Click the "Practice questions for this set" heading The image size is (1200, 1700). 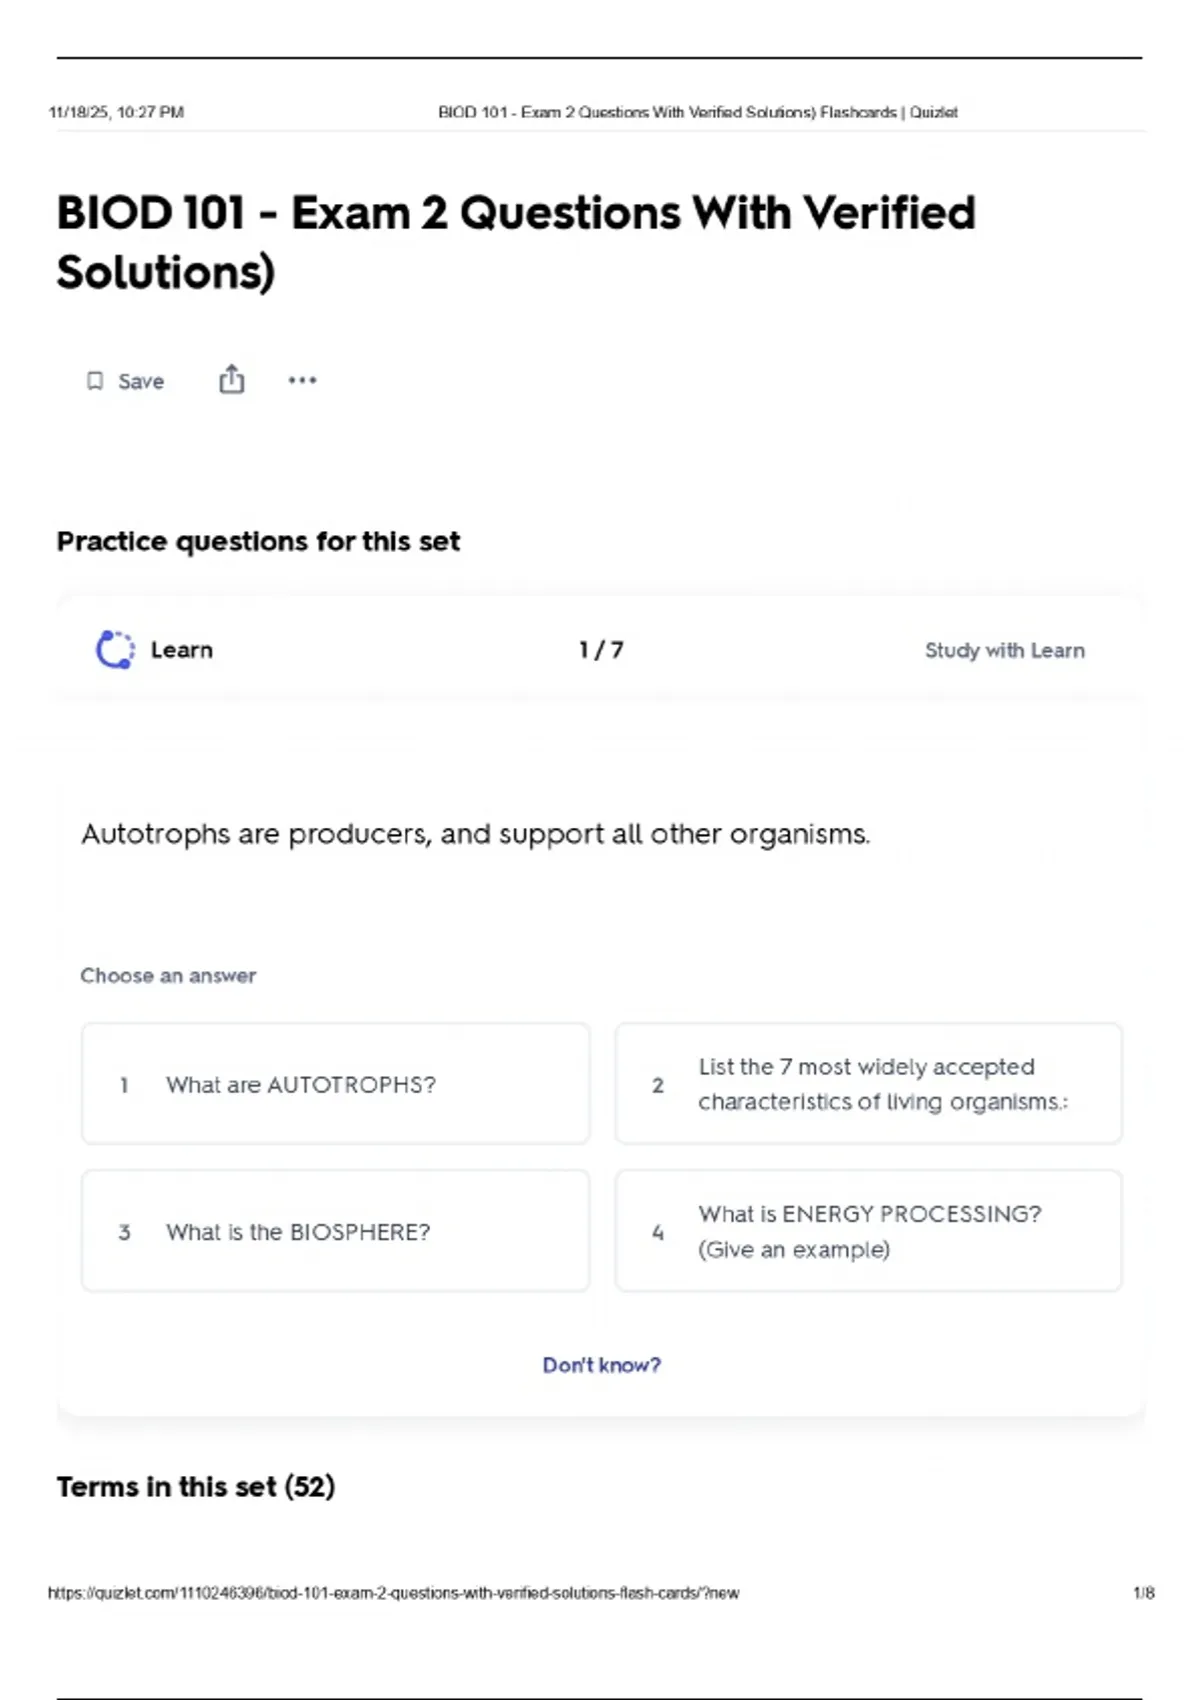[258, 541]
